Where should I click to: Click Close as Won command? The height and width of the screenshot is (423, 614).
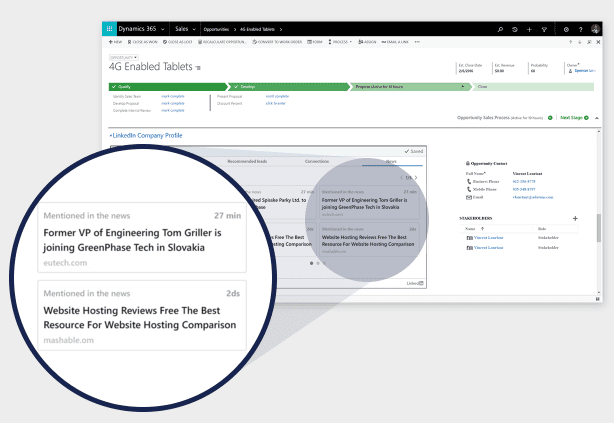pos(143,42)
